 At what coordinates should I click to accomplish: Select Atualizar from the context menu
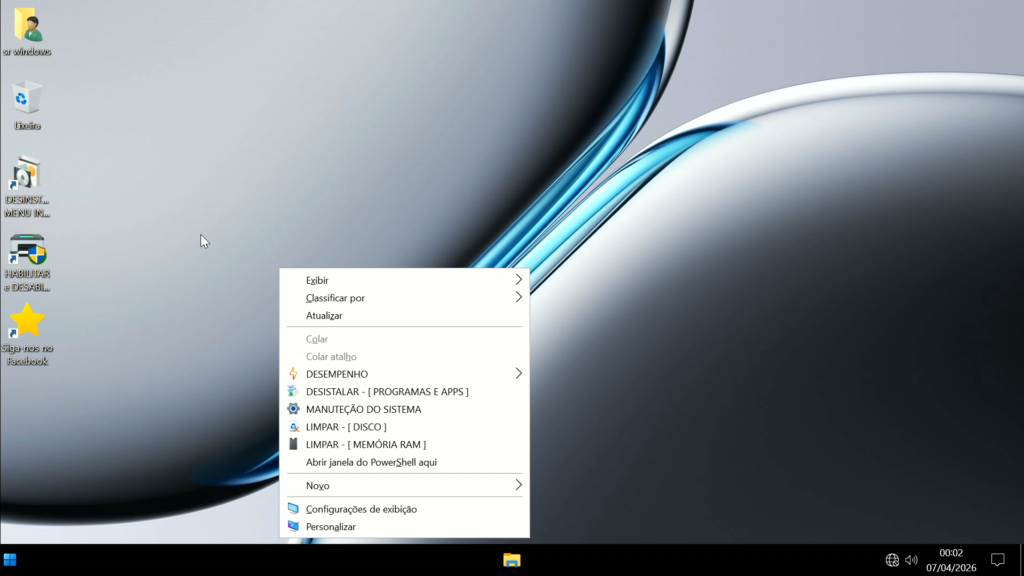point(324,316)
